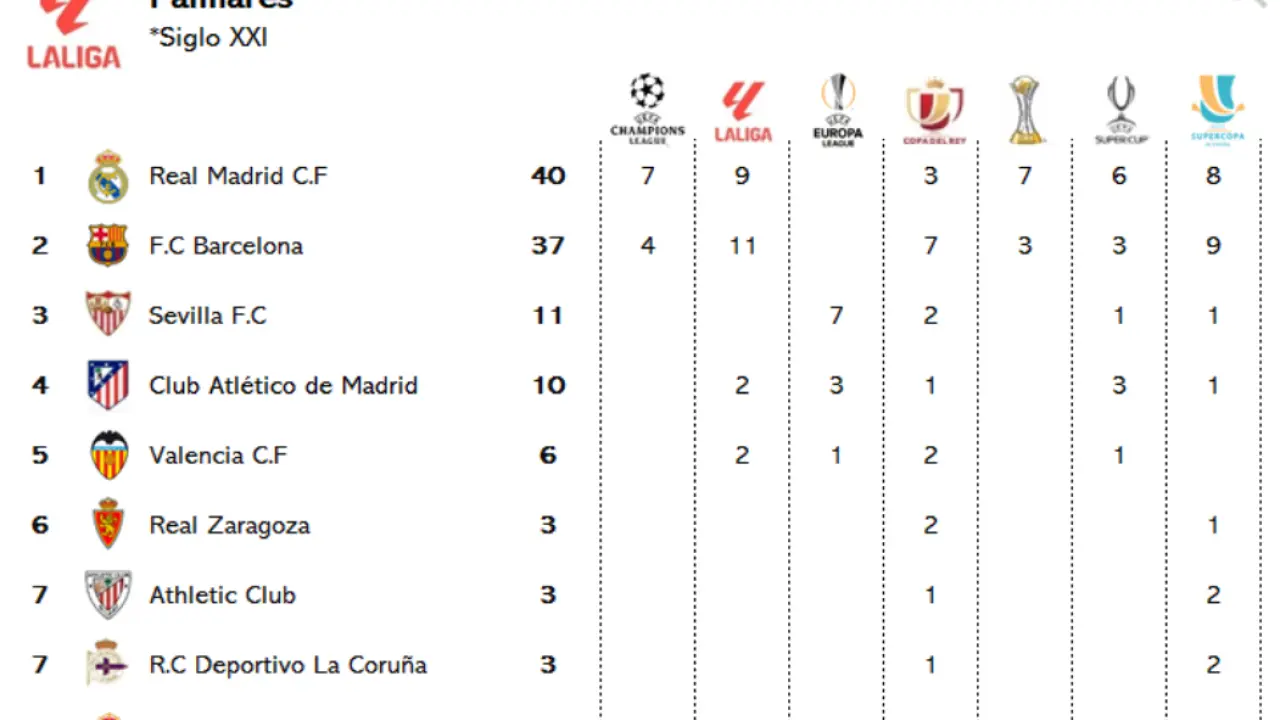This screenshot has width=1280, height=720.
Task: Click the Deportivo La Coruña crest
Action: [x=107, y=663]
